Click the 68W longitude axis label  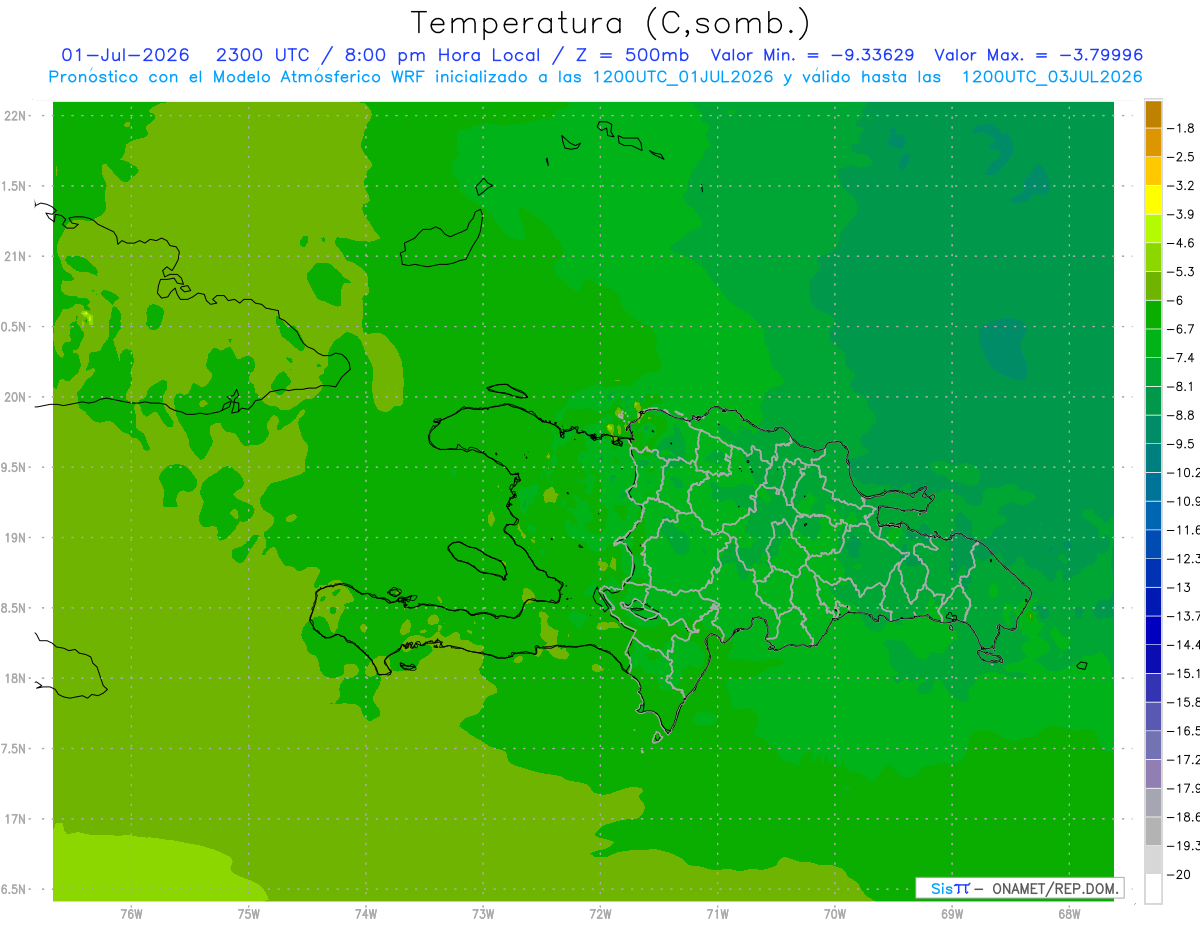click(1069, 913)
